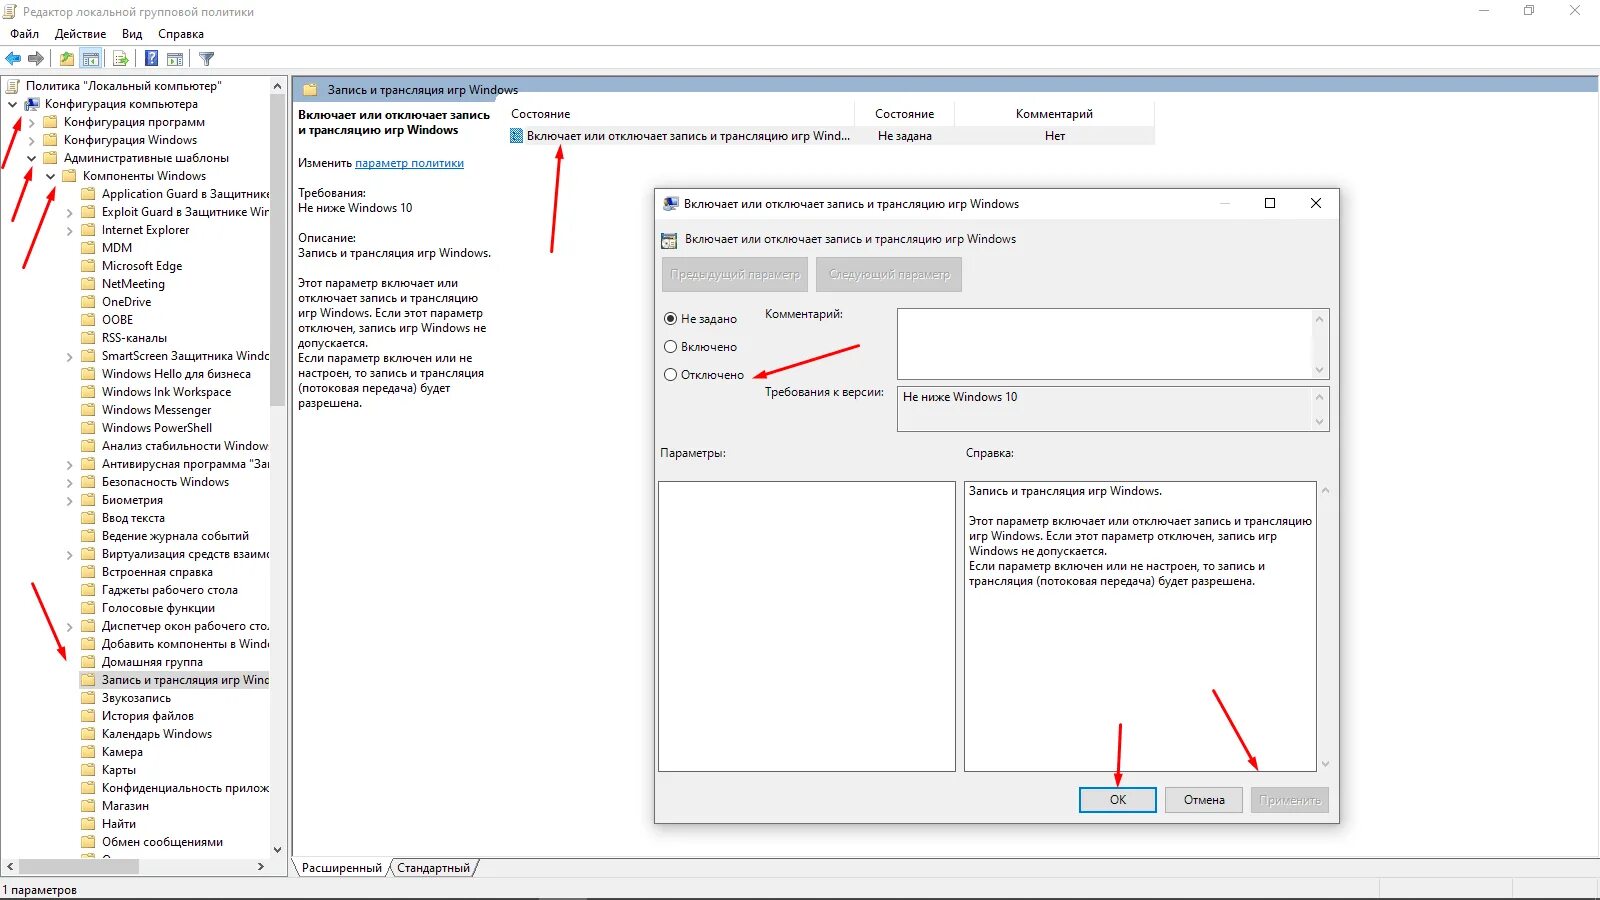Open the параметр политики link
The height and width of the screenshot is (900, 1600).
coord(409,163)
